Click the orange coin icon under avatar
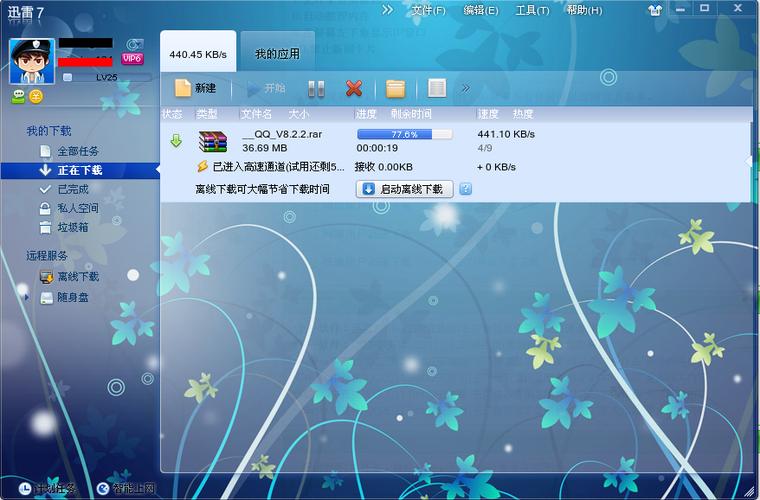This screenshot has width=760, height=500. (36, 96)
